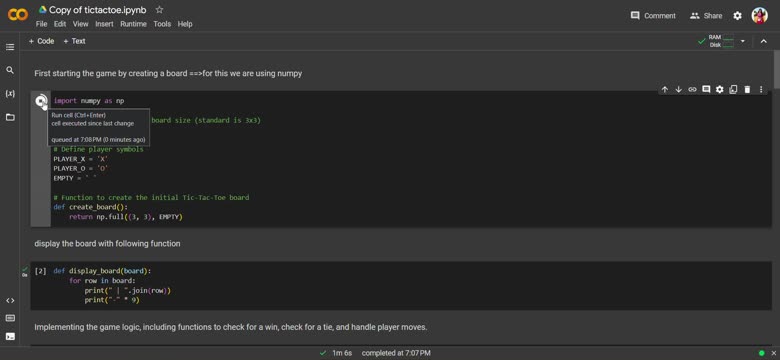Collapse the header with the chevron

pos(764,41)
